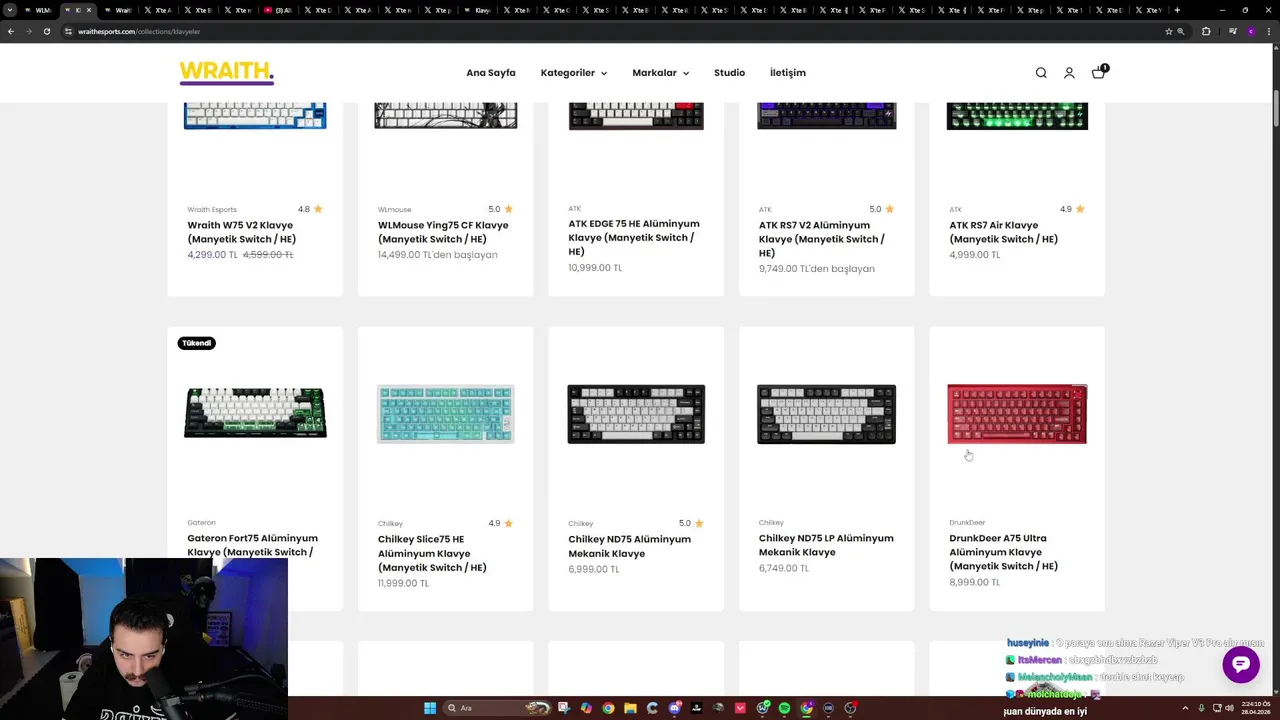
Task: Click the Gateron brand label
Action: click(x=201, y=523)
